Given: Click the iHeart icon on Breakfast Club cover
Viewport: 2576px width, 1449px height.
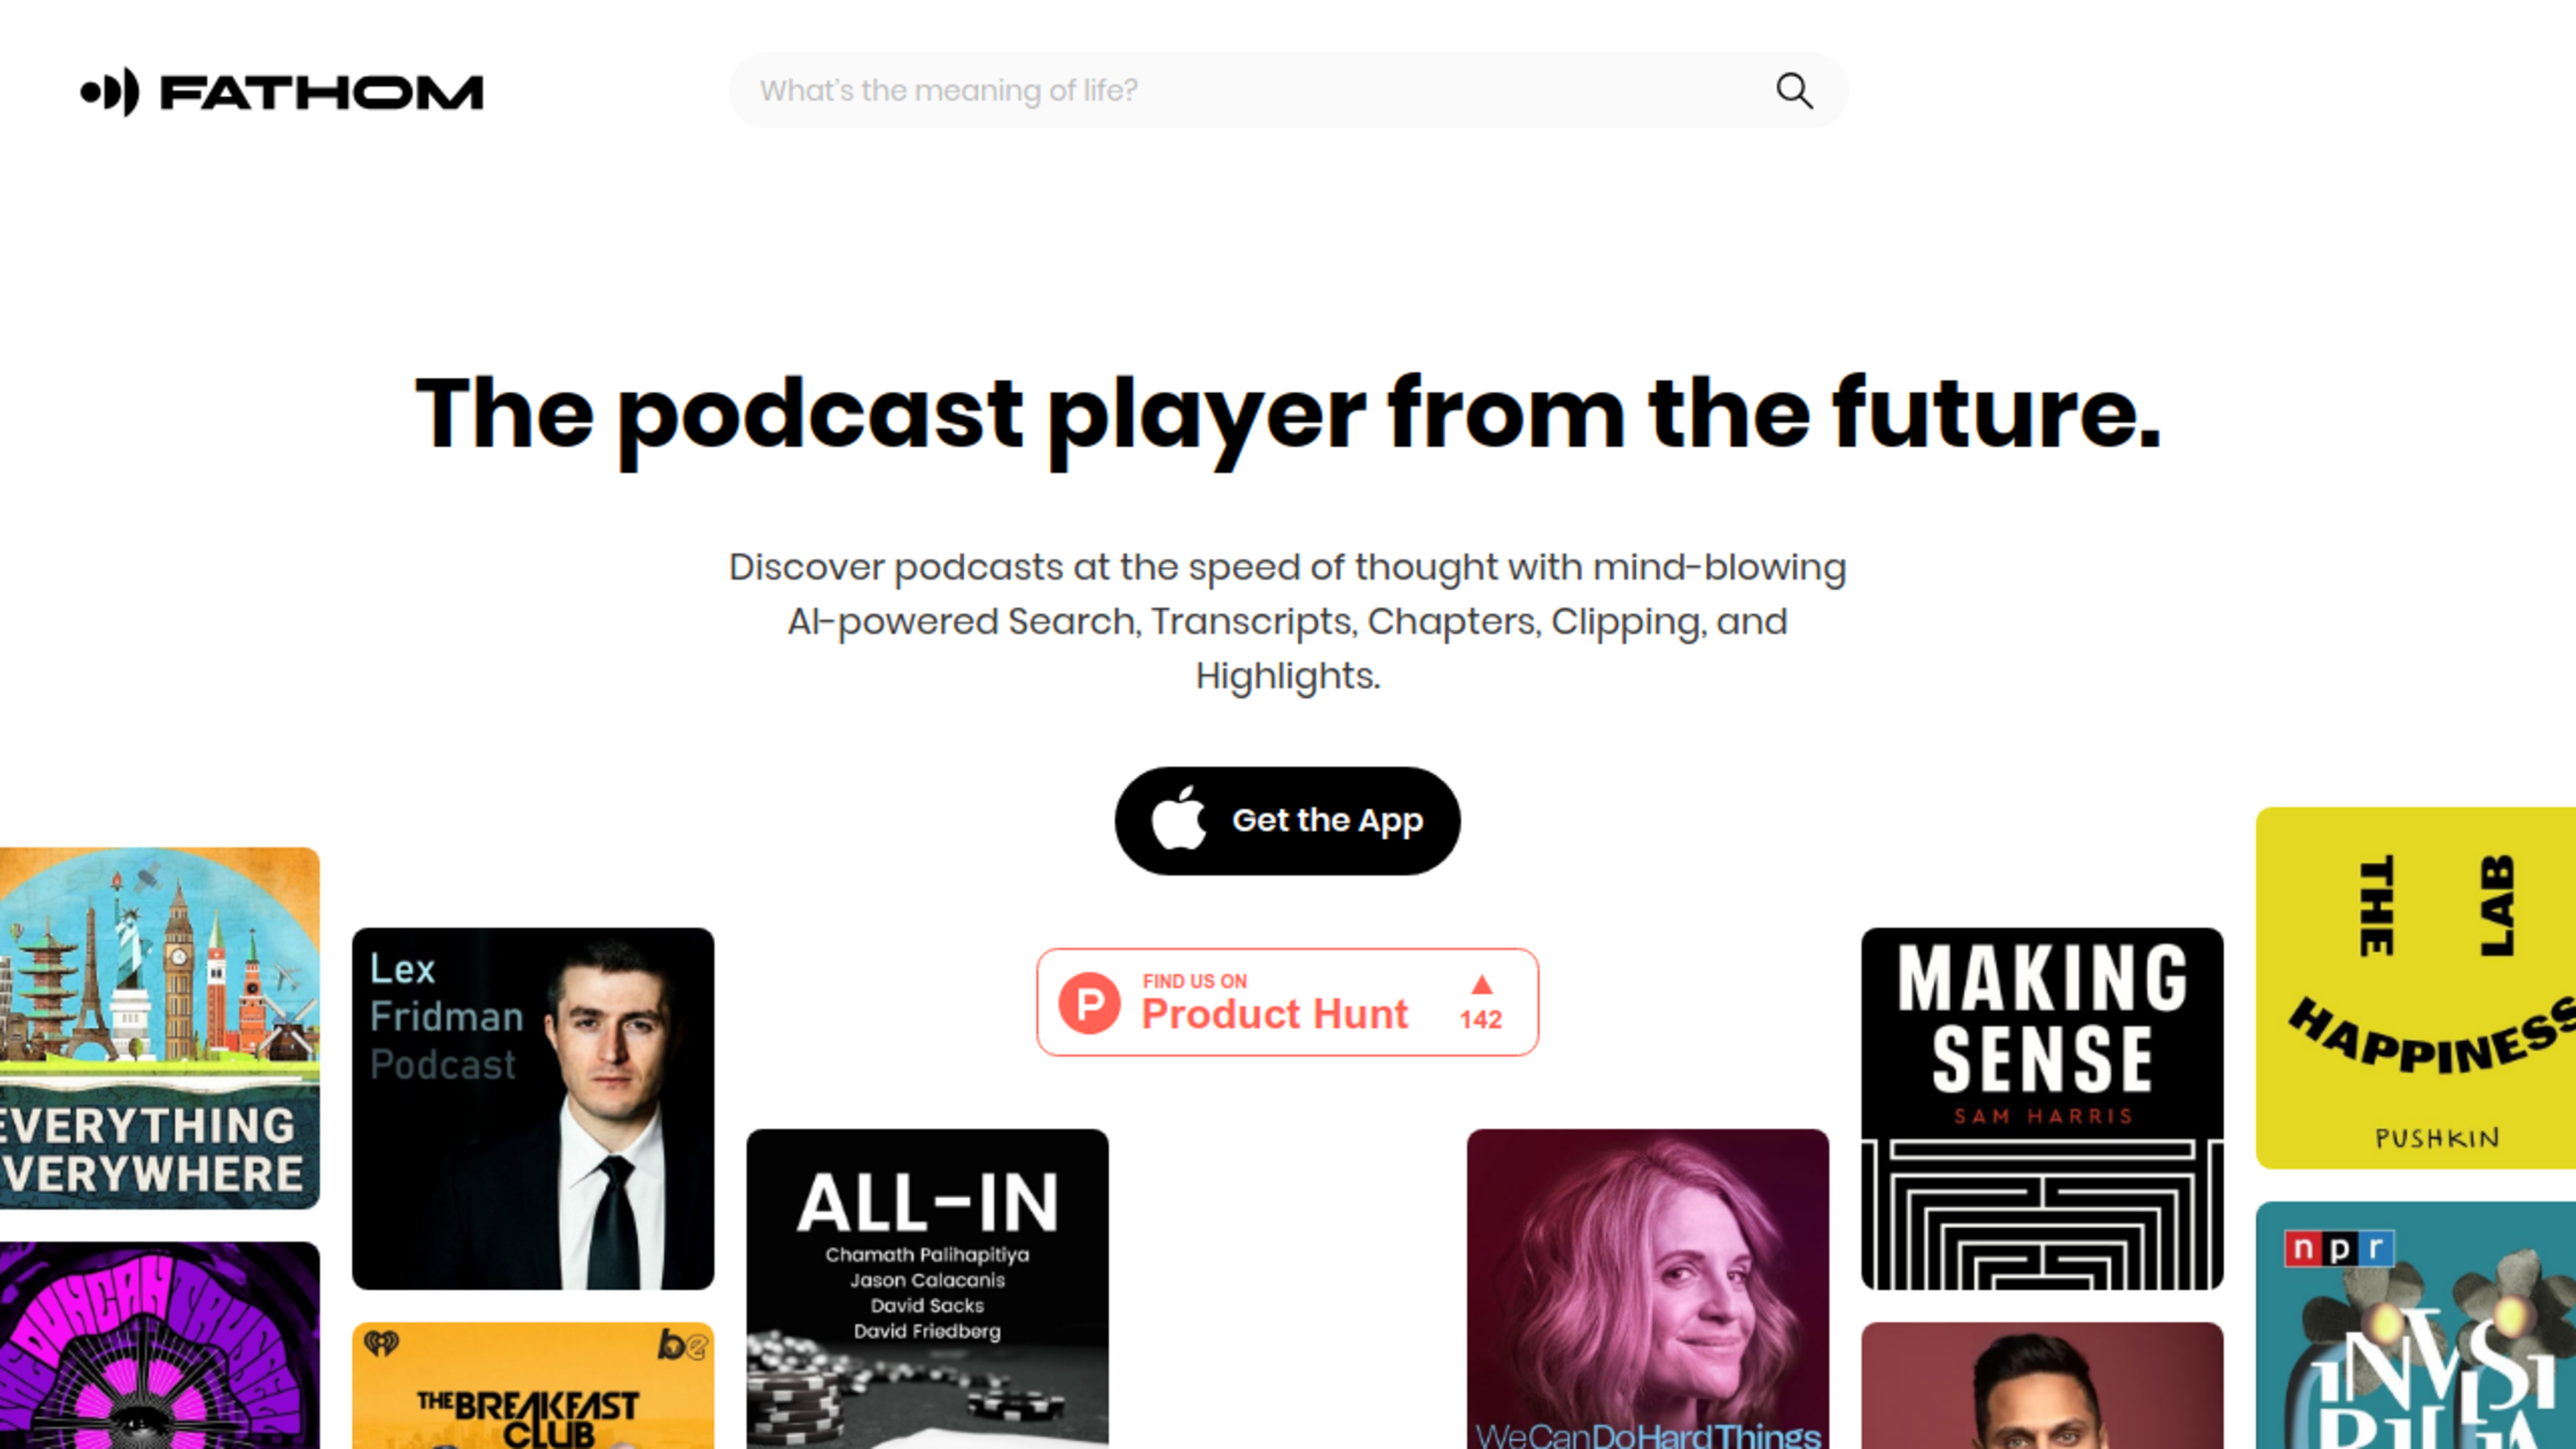Looking at the screenshot, I should (381, 1343).
